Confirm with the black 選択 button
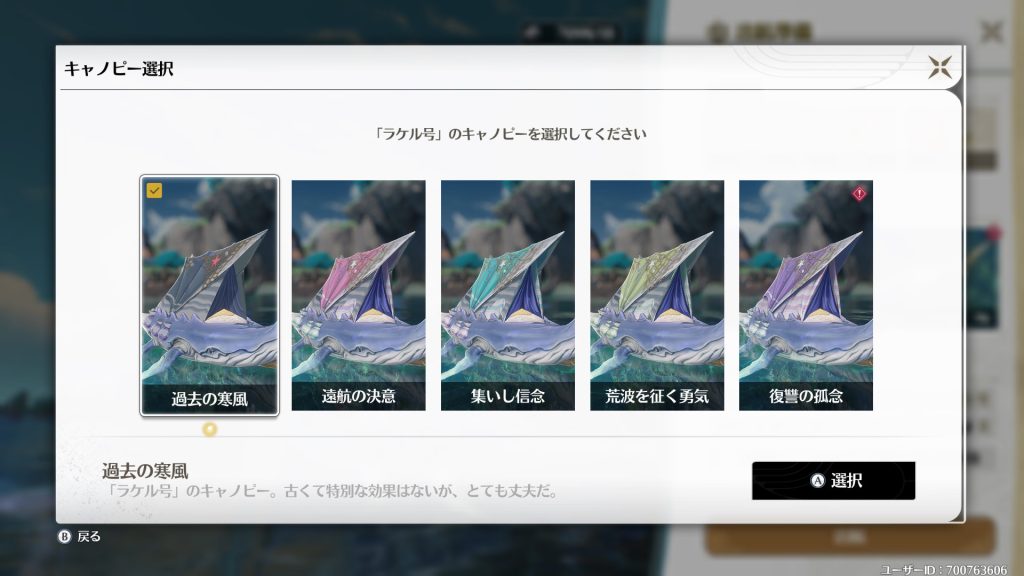This screenshot has height=576, width=1024. click(833, 481)
